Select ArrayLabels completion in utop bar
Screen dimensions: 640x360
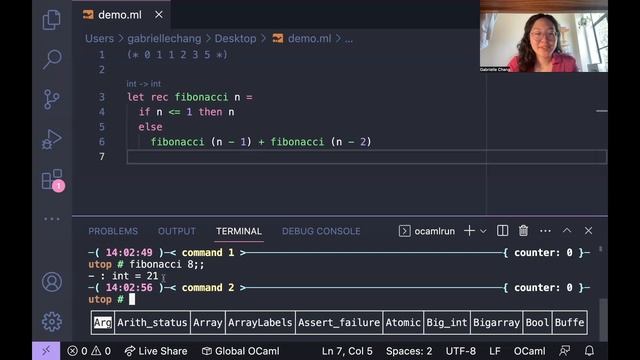pyautogui.click(x=260, y=322)
